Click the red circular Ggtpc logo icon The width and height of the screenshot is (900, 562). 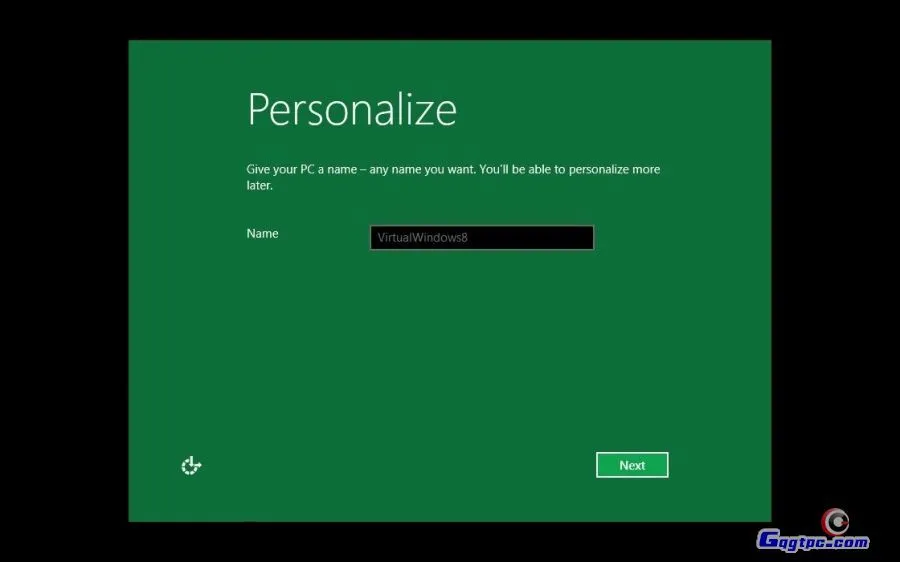point(834,520)
